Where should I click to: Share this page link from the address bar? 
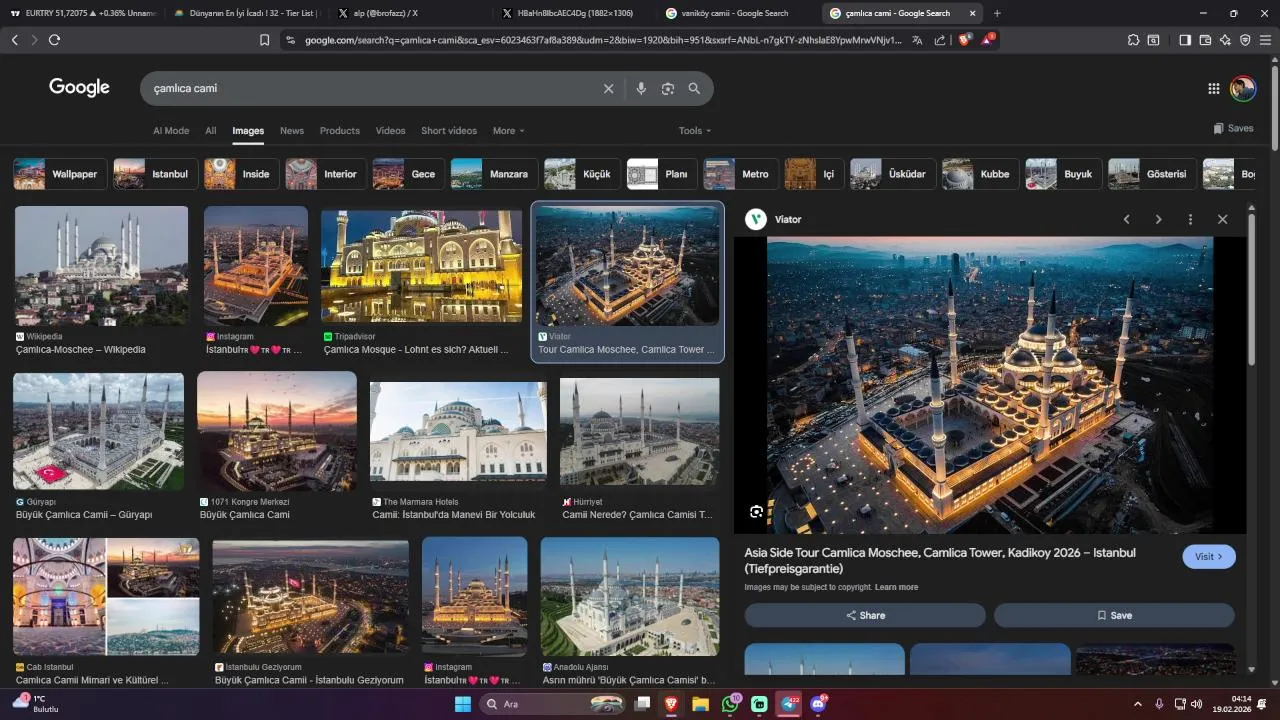click(940, 40)
